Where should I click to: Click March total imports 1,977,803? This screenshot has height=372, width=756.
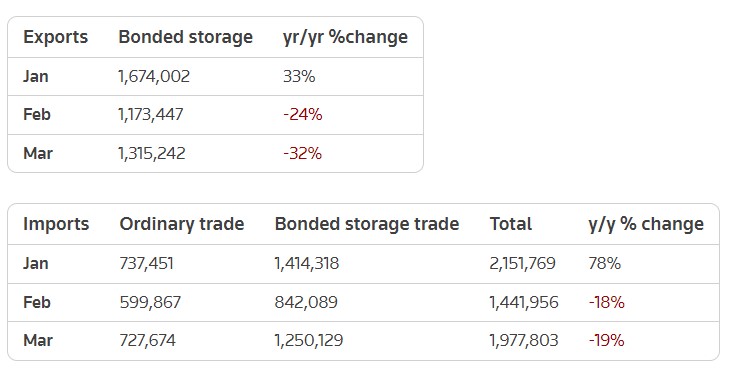(x=524, y=340)
